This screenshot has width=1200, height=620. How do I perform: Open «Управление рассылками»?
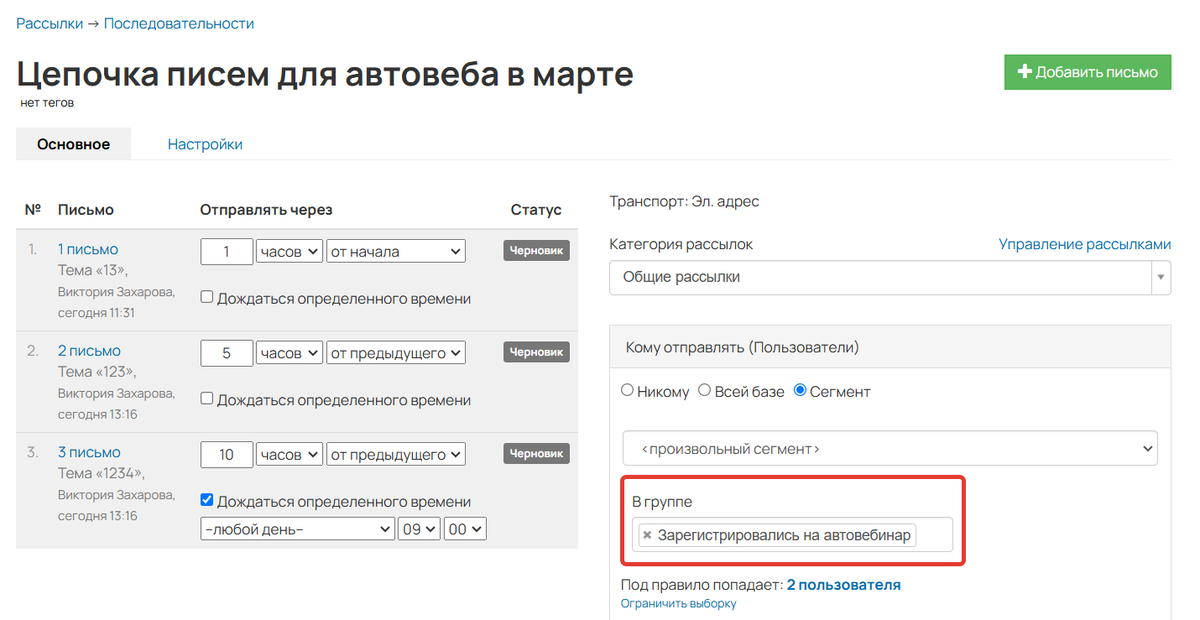click(x=1084, y=243)
